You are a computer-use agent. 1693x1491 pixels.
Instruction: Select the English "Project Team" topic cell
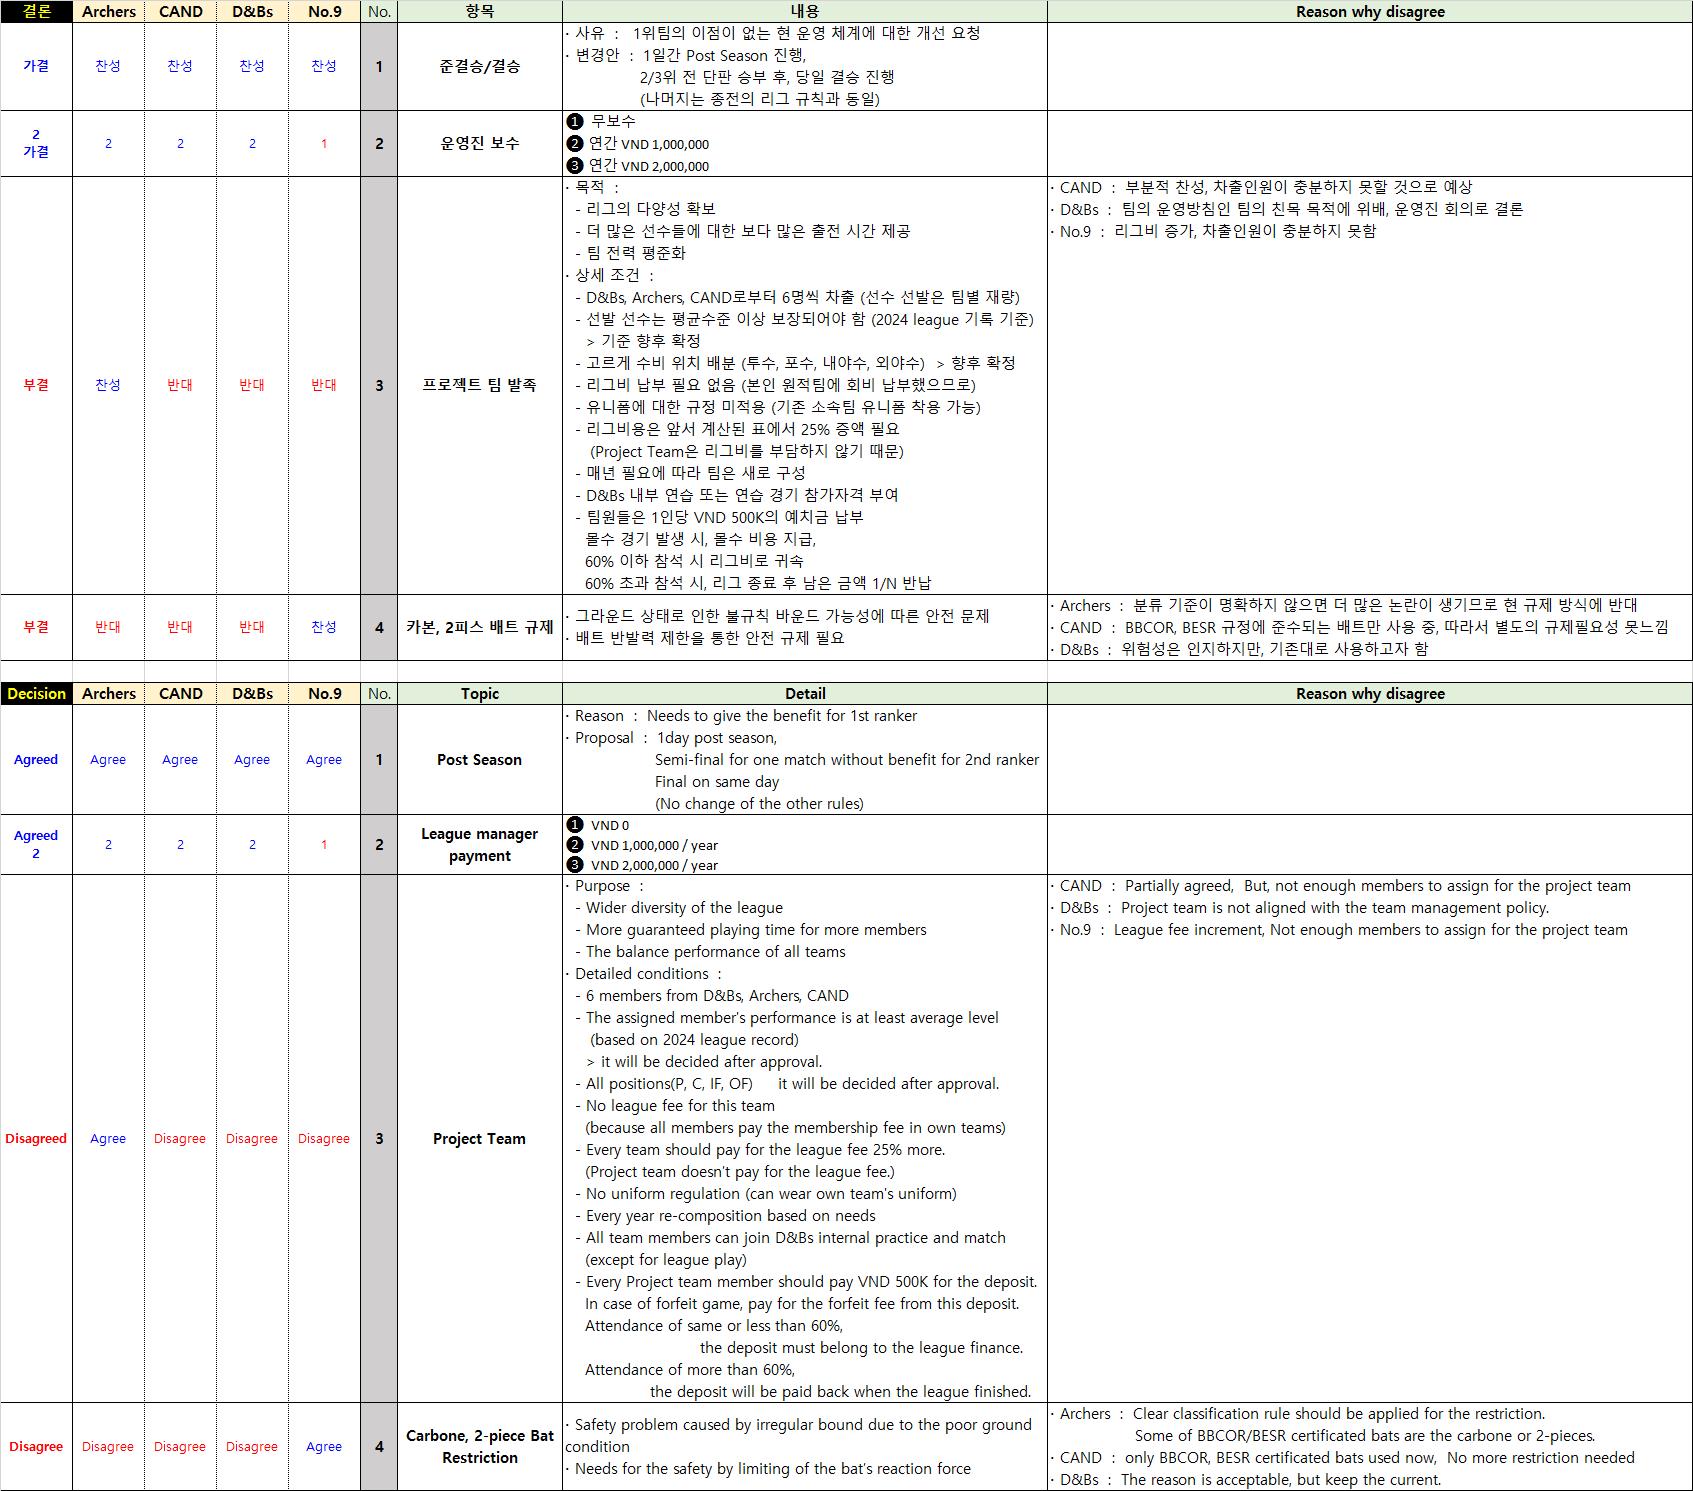pos(479,1139)
